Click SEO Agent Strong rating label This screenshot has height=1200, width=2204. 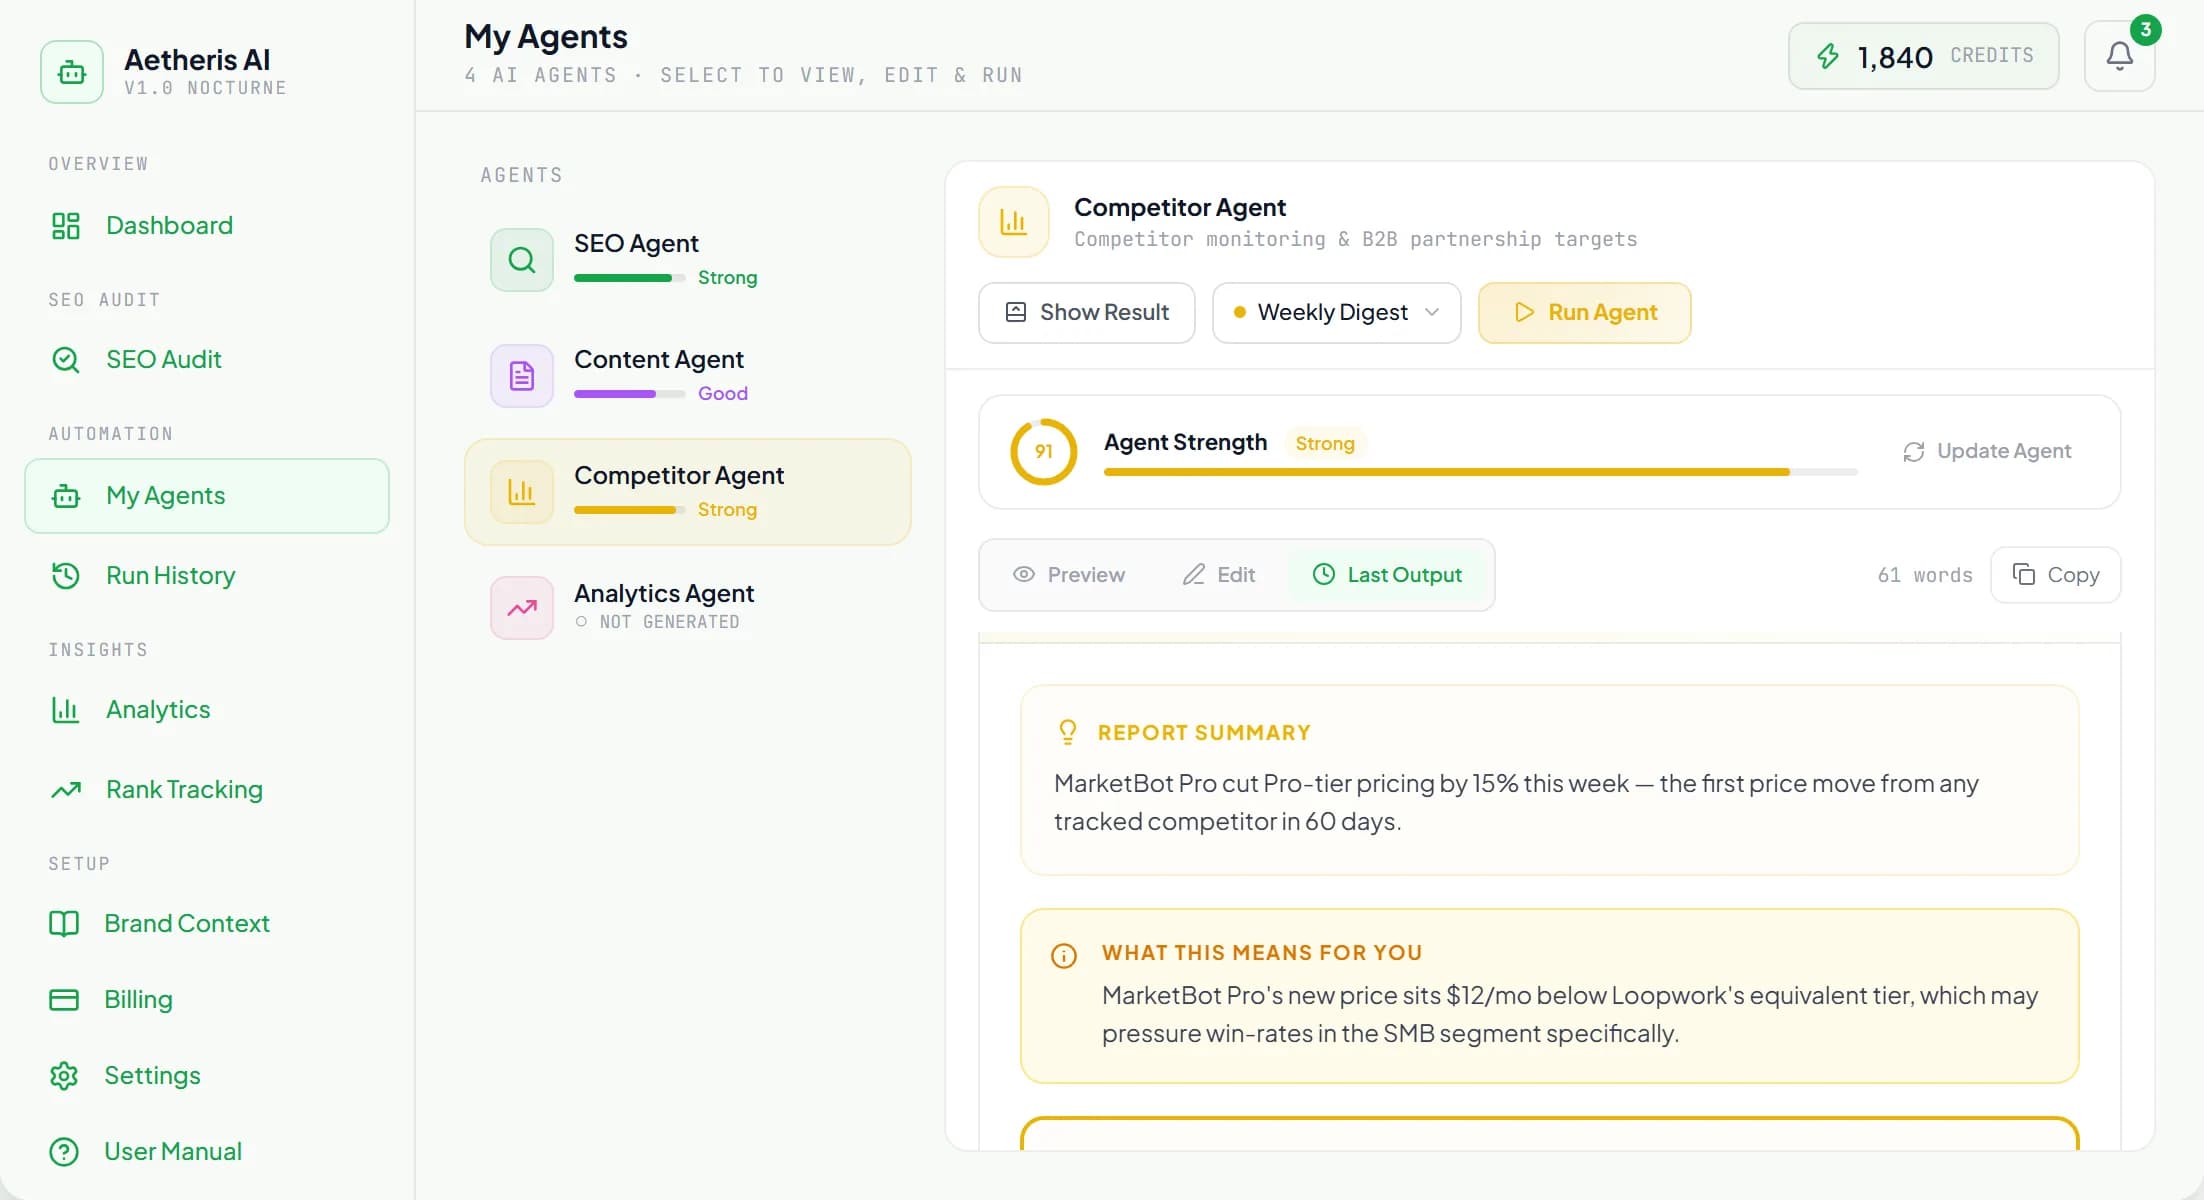(x=728, y=278)
